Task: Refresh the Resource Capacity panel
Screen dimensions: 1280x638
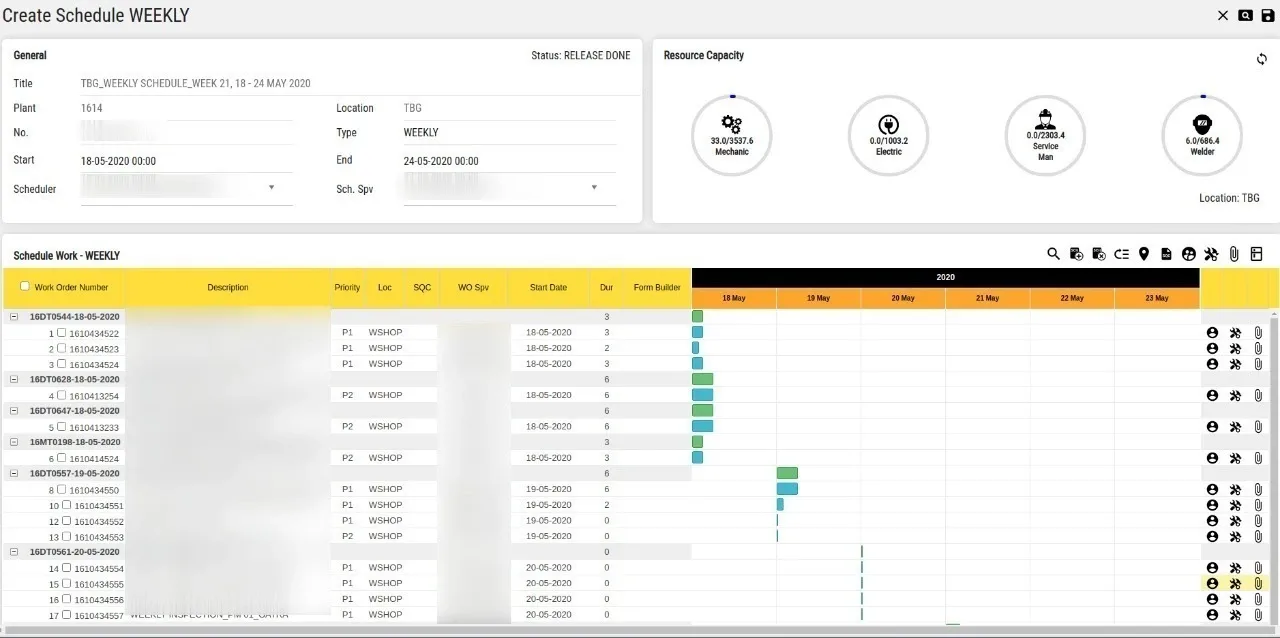Action: click(1262, 59)
